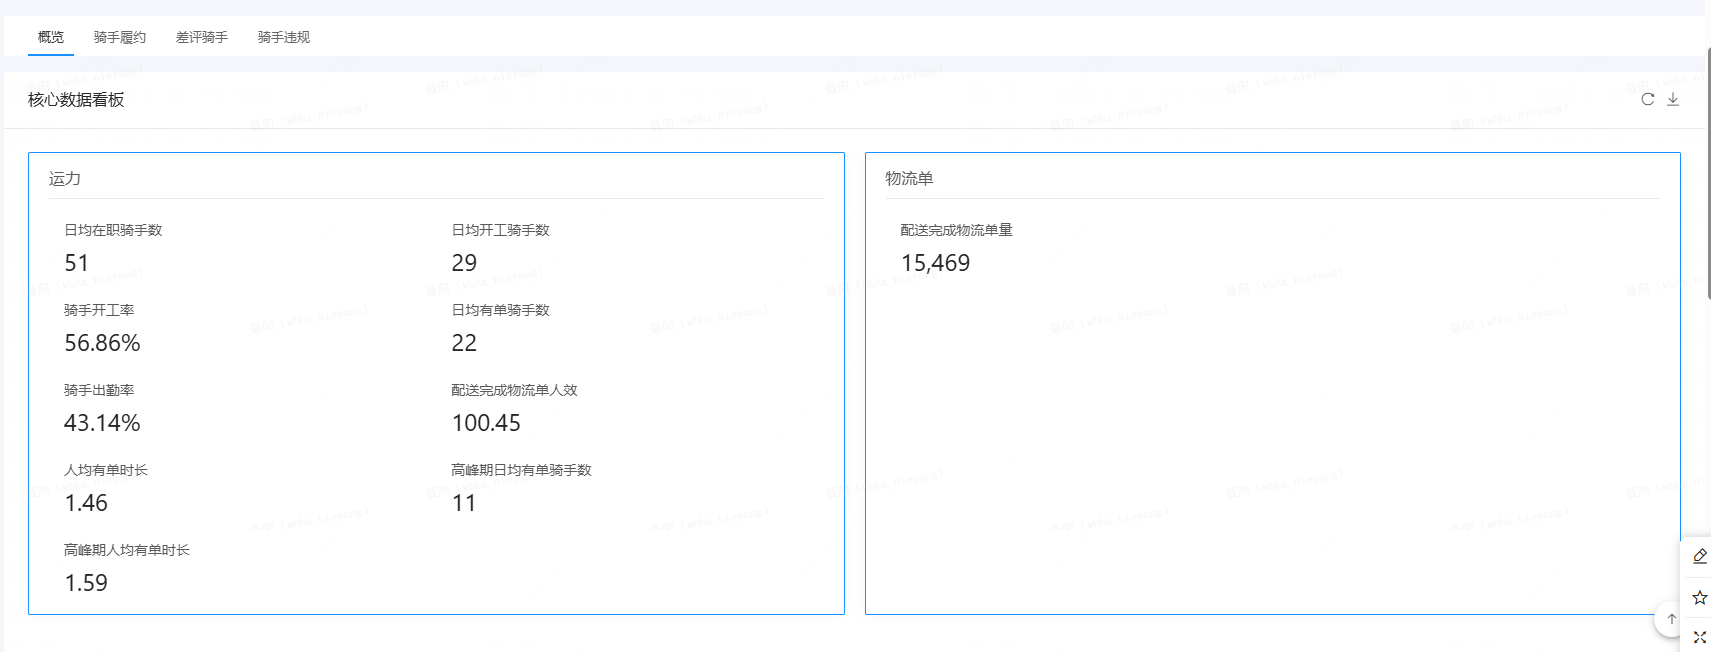Click the 核心数据看板 section heading
Viewport: 1711px width, 652px height.
click(76, 100)
